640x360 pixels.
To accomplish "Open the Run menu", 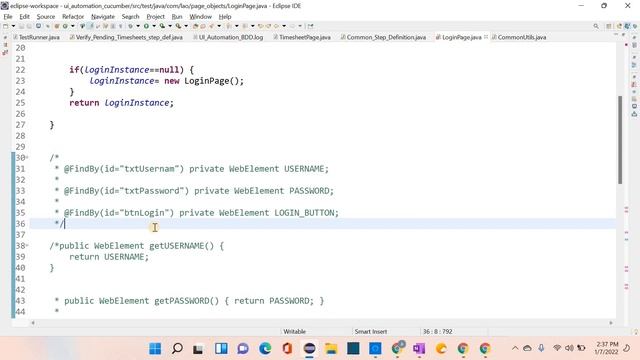I will [177, 17].
